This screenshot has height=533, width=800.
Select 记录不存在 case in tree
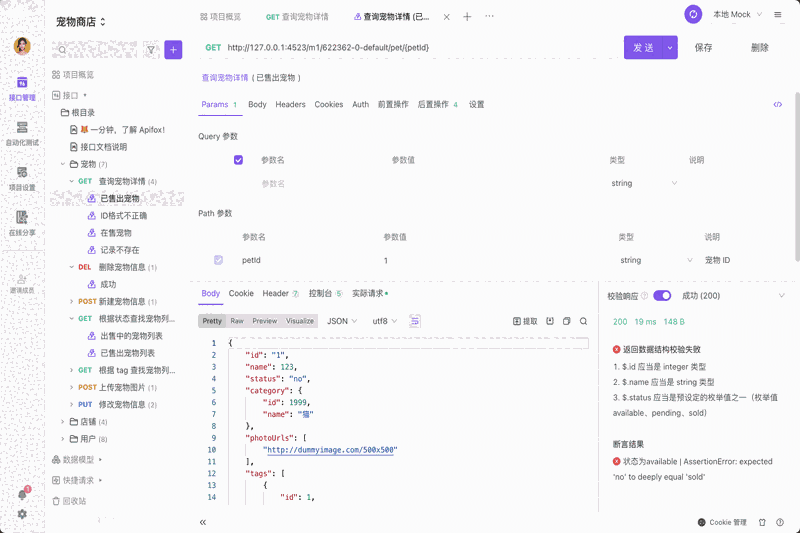pyautogui.click(x=119, y=250)
